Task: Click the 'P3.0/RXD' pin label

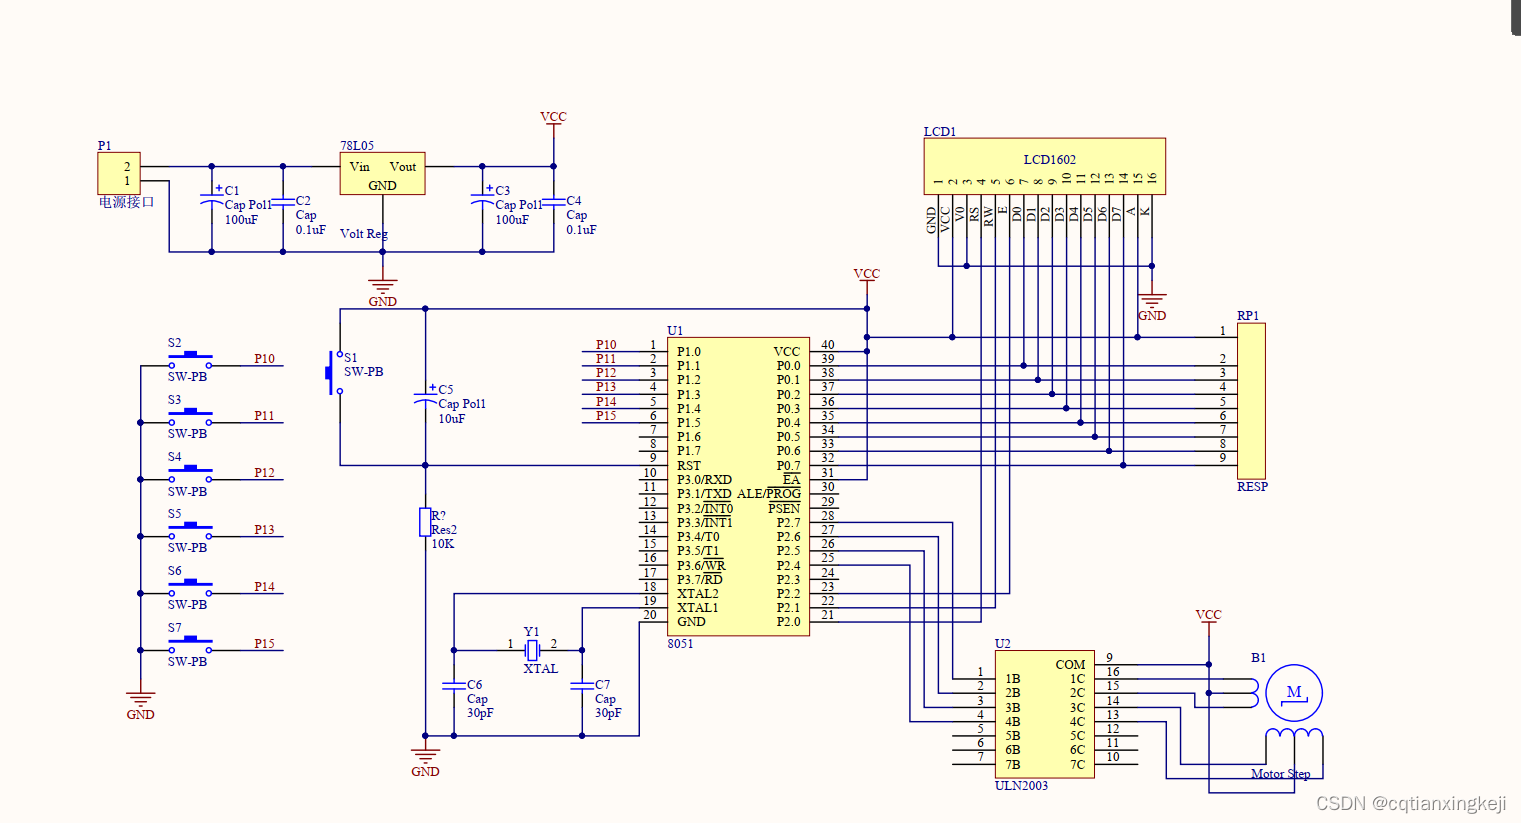Action: coord(704,480)
